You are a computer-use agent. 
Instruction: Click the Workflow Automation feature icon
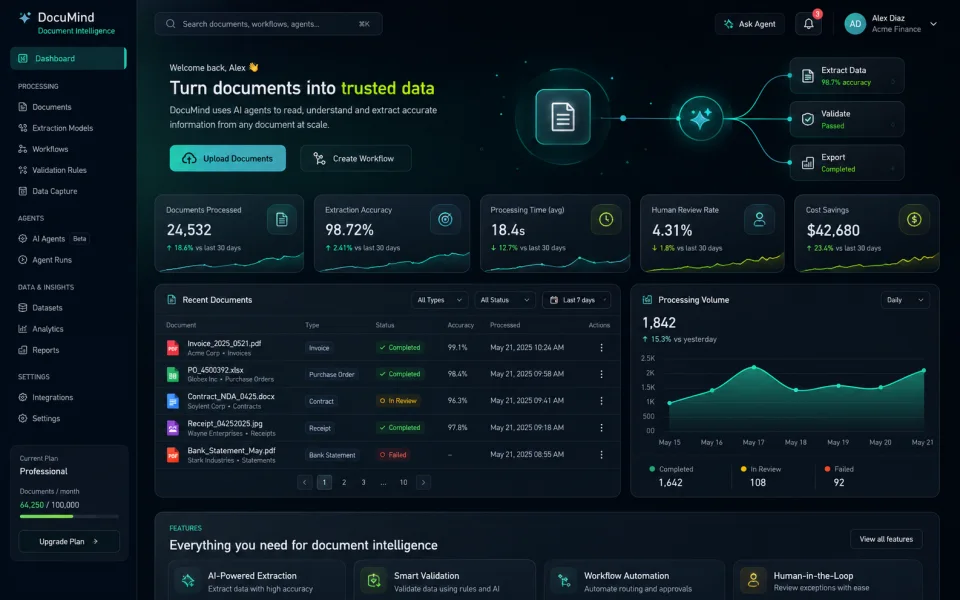(x=564, y=580)
